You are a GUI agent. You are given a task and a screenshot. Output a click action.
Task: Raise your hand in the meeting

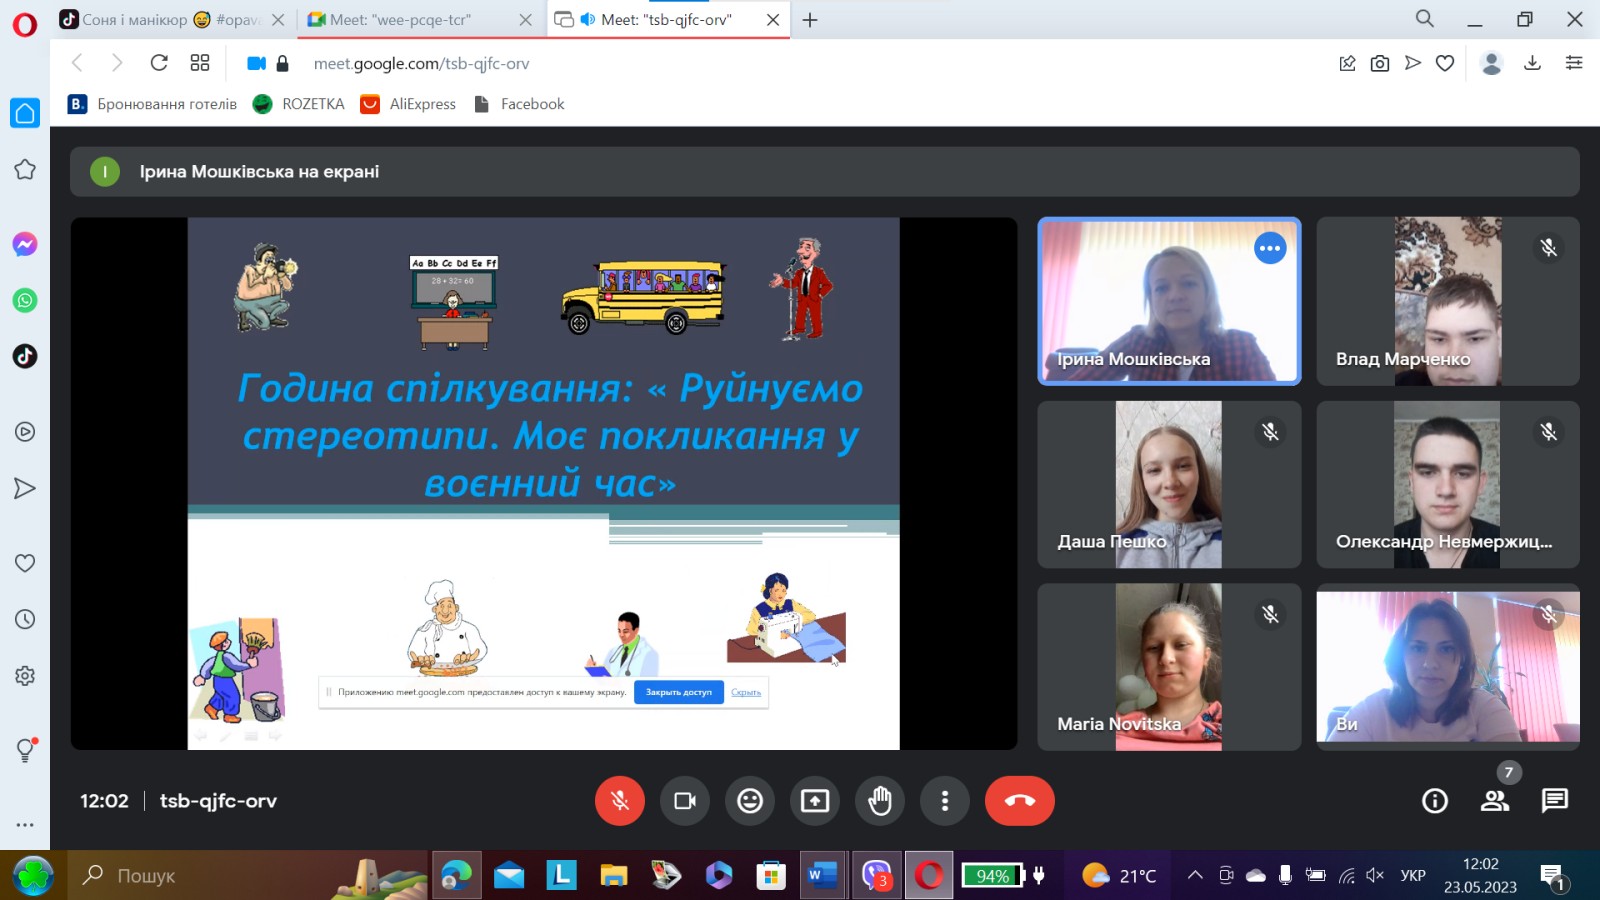pyautogui.click(x=880, y=800)
